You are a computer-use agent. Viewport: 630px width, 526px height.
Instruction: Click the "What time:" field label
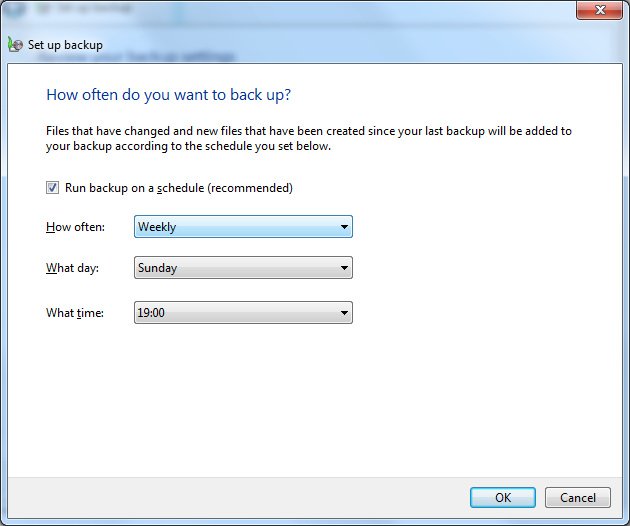point(75,313)
